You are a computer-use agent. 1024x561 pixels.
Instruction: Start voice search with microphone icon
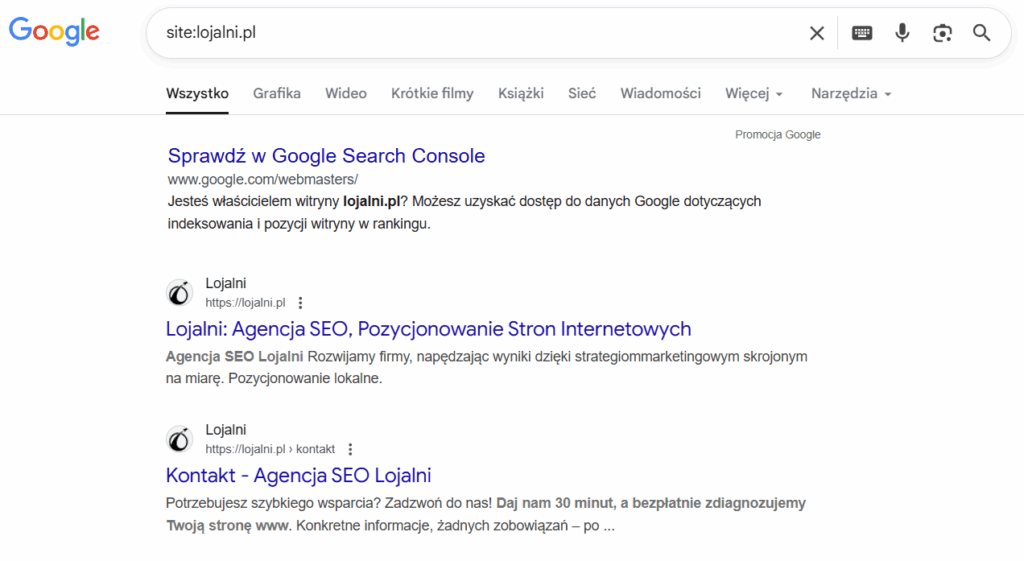902,33
